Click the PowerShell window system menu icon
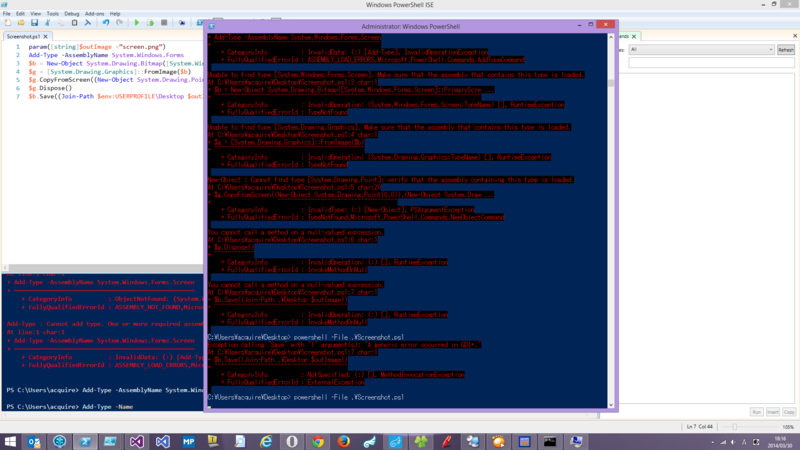The image size is (800, 450). pos(212,26)
